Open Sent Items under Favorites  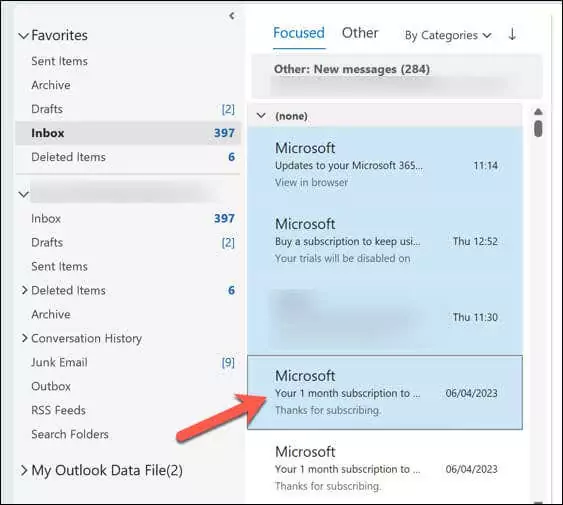click(x=59, y=61)
